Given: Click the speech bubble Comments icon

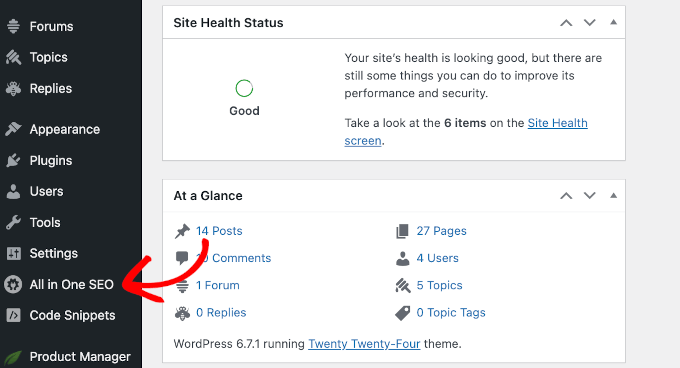Looking at the screenshot, I should click(182, 258).
